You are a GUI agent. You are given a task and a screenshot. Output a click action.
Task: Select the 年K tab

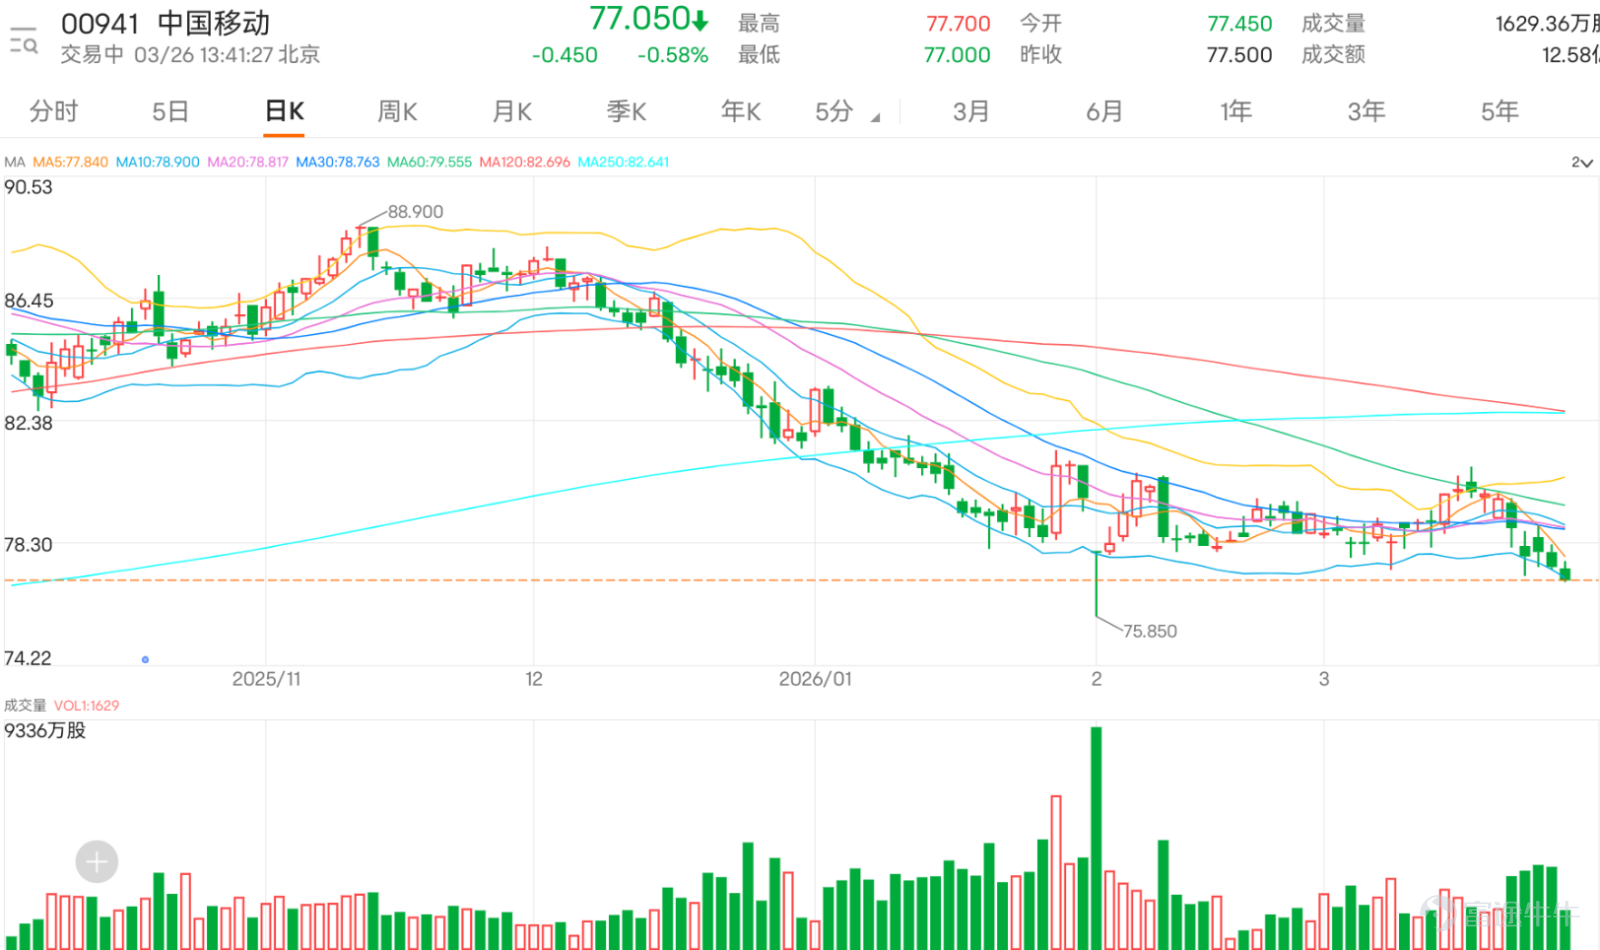(x=741, y=111)
